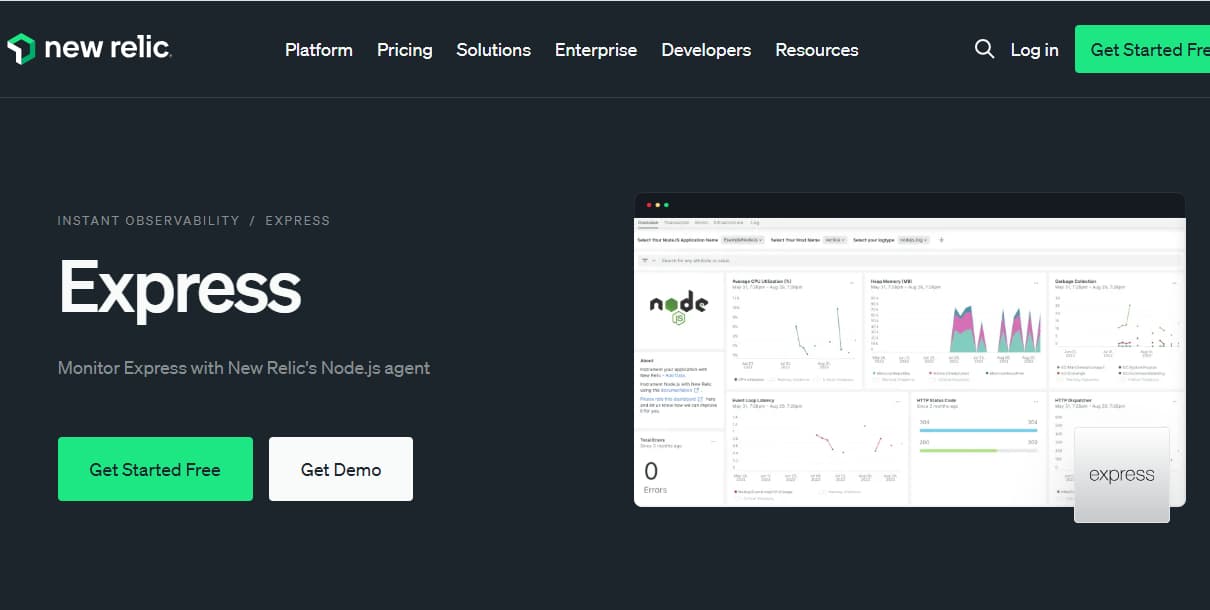
Task: Click the filter icon in the dashboard search bar
Action: [645, 260]
